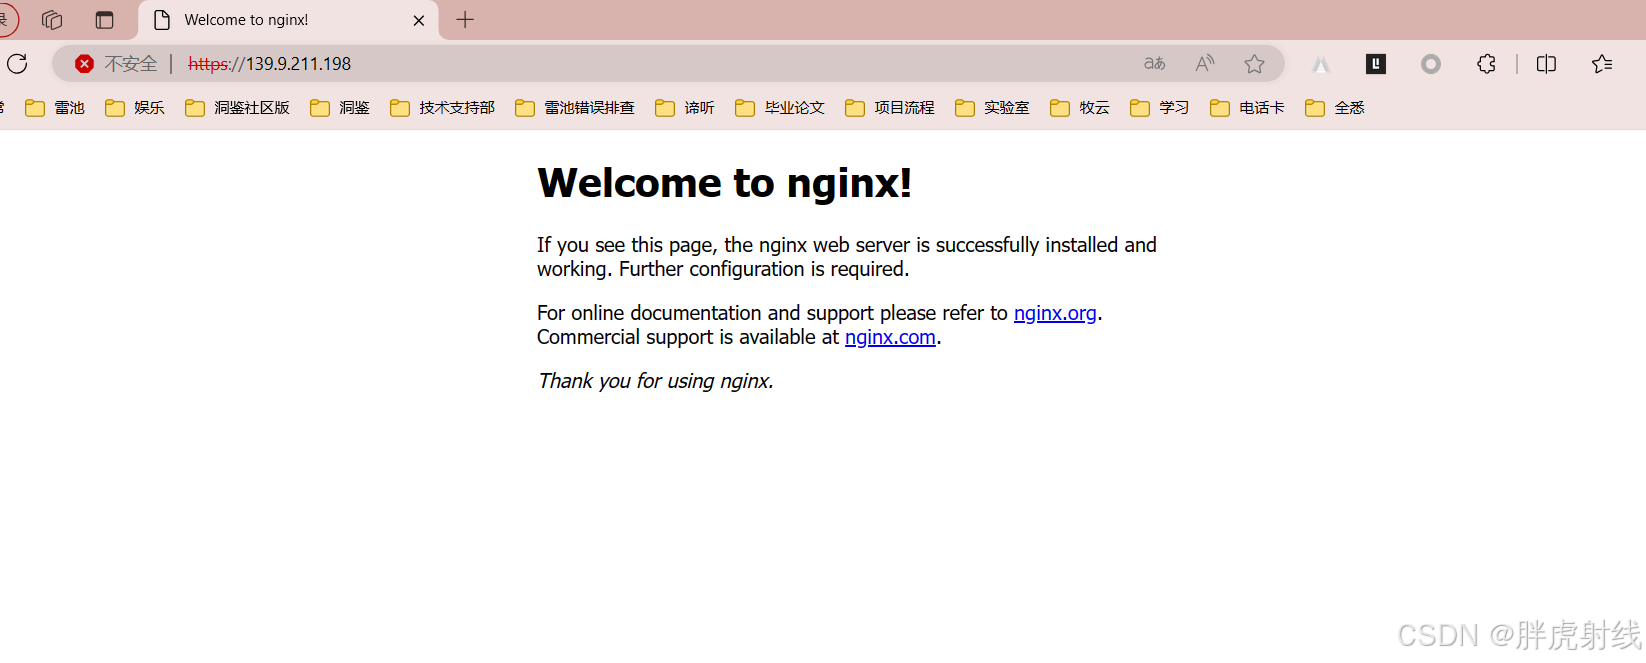Screen dimensions: 1646x663
Task: Open the 雷池 bookmarks folder
Action: pyautogui.click(x=55, y=108)
